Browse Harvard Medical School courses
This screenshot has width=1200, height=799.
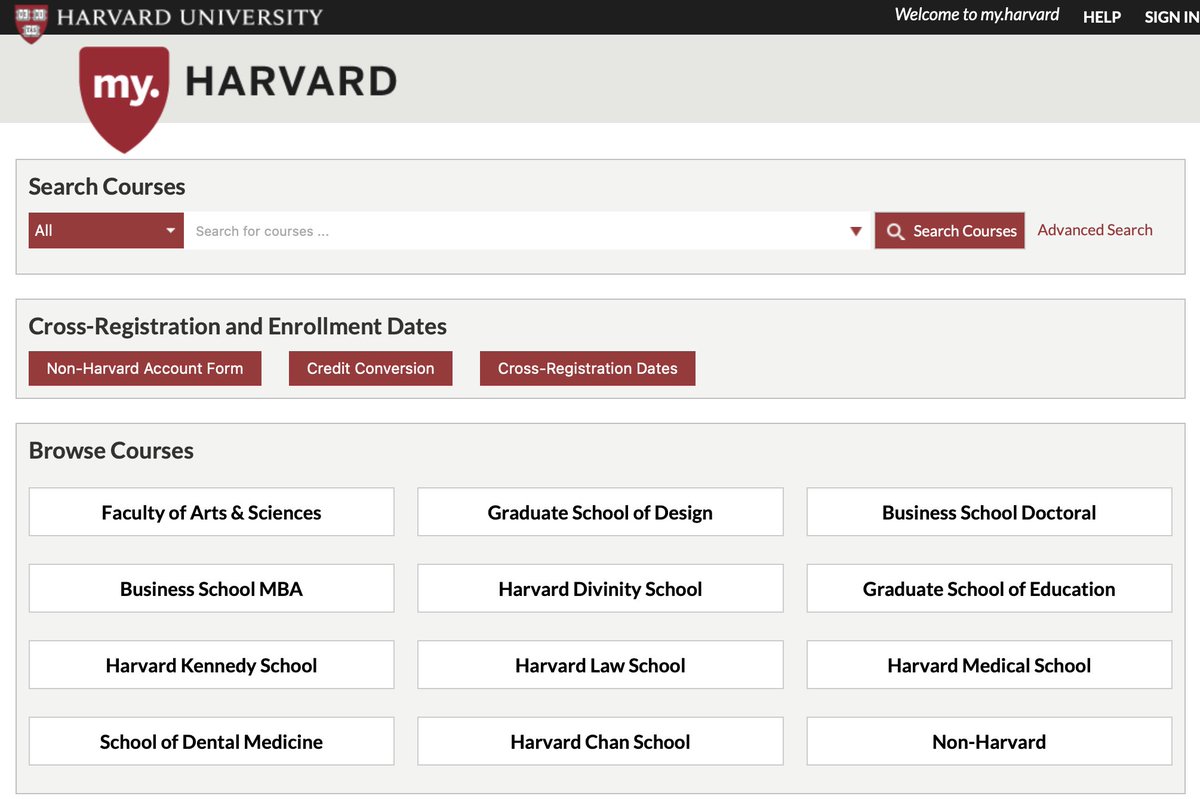tap(989, 665)
